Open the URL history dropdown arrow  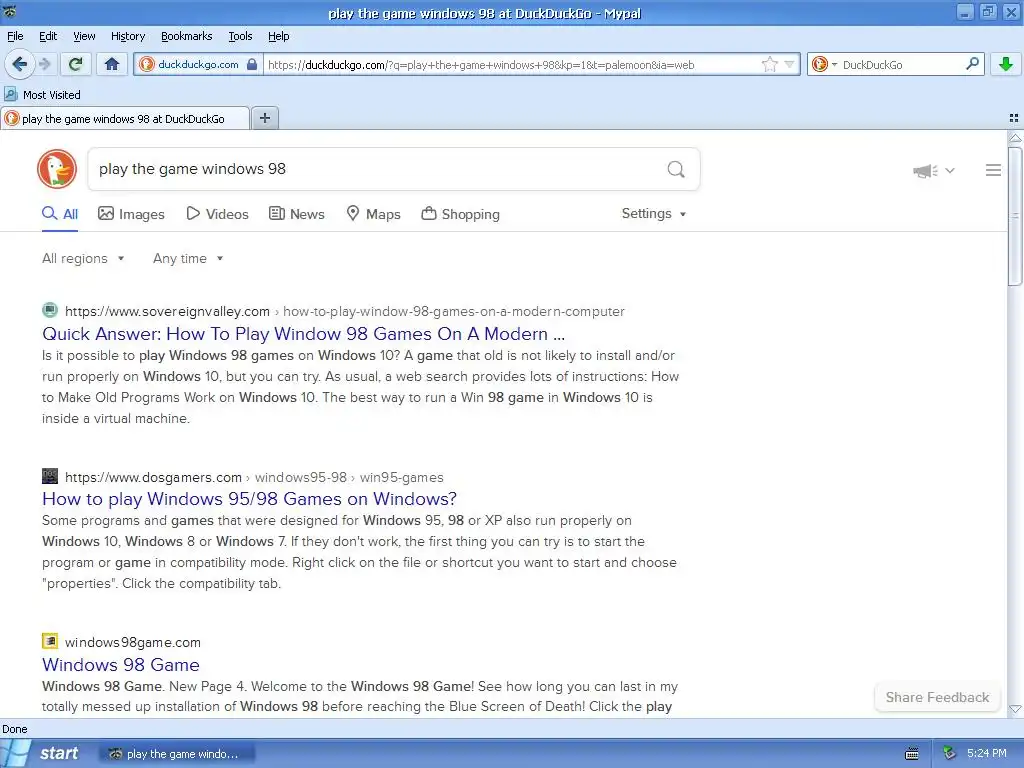(790, 64)
